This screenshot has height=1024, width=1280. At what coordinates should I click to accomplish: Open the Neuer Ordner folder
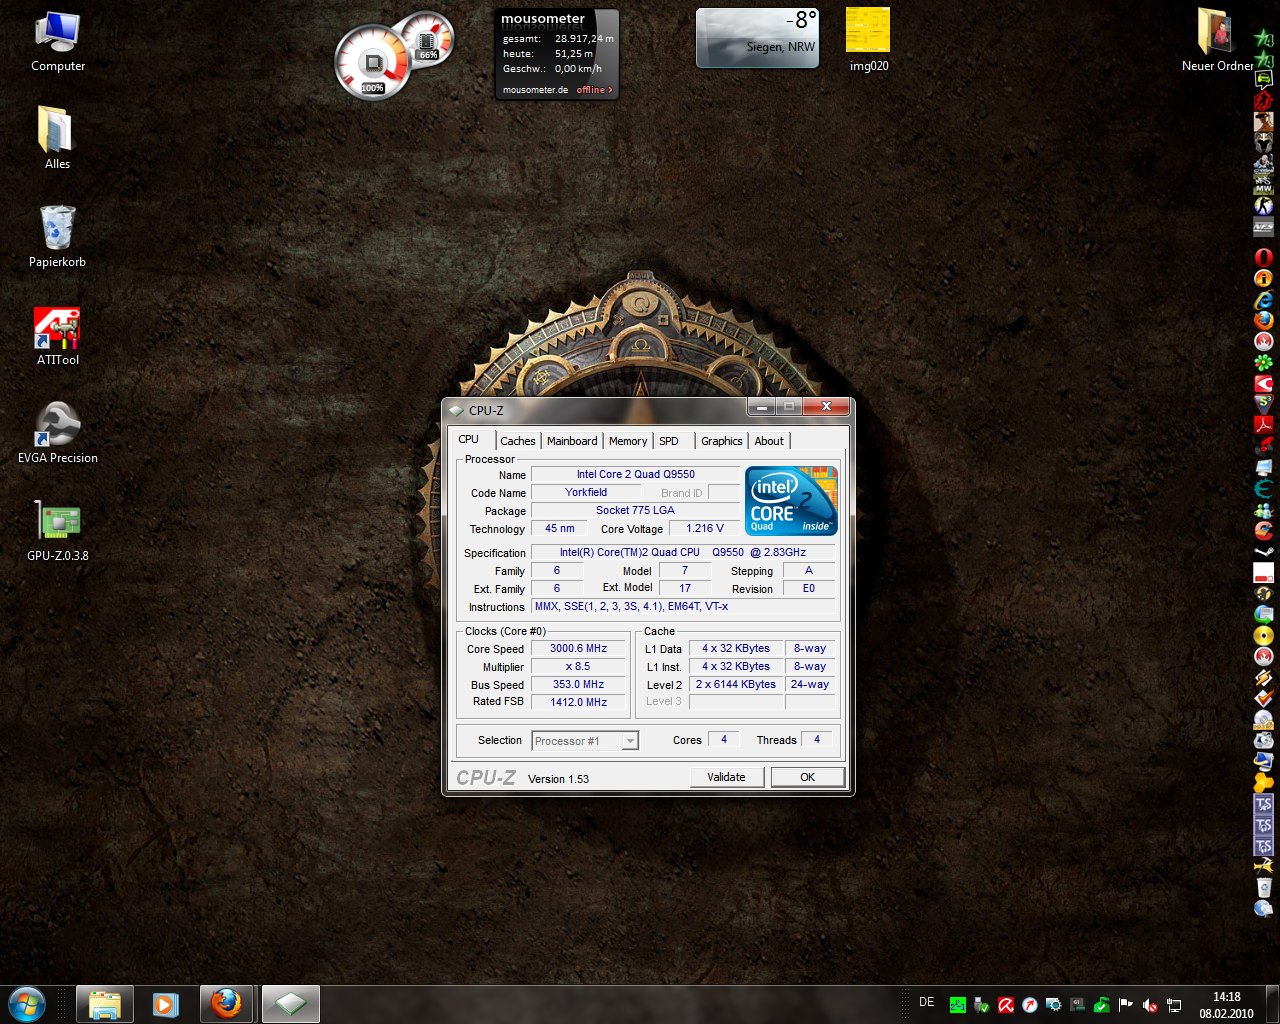(1217, 40)
